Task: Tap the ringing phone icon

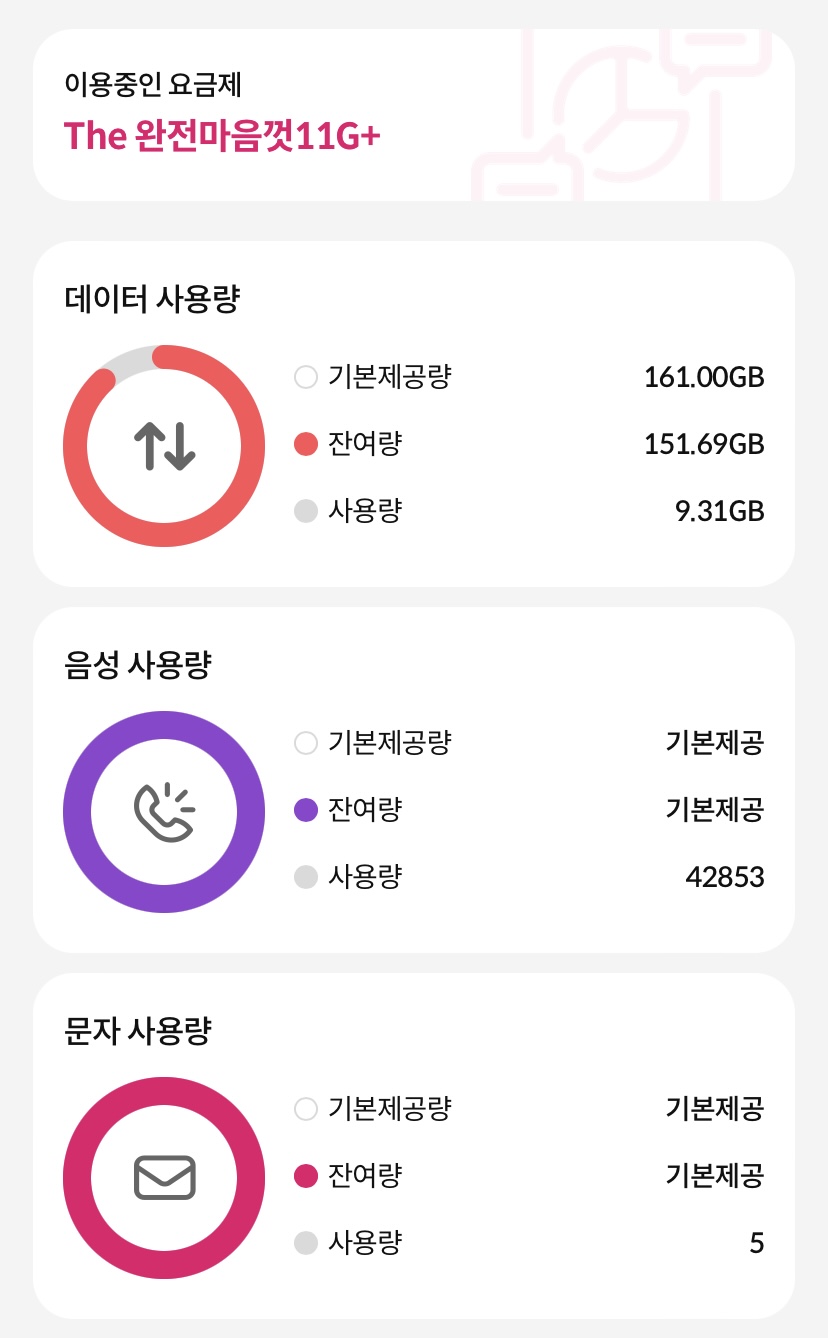Action: click(x=164, y=811)
